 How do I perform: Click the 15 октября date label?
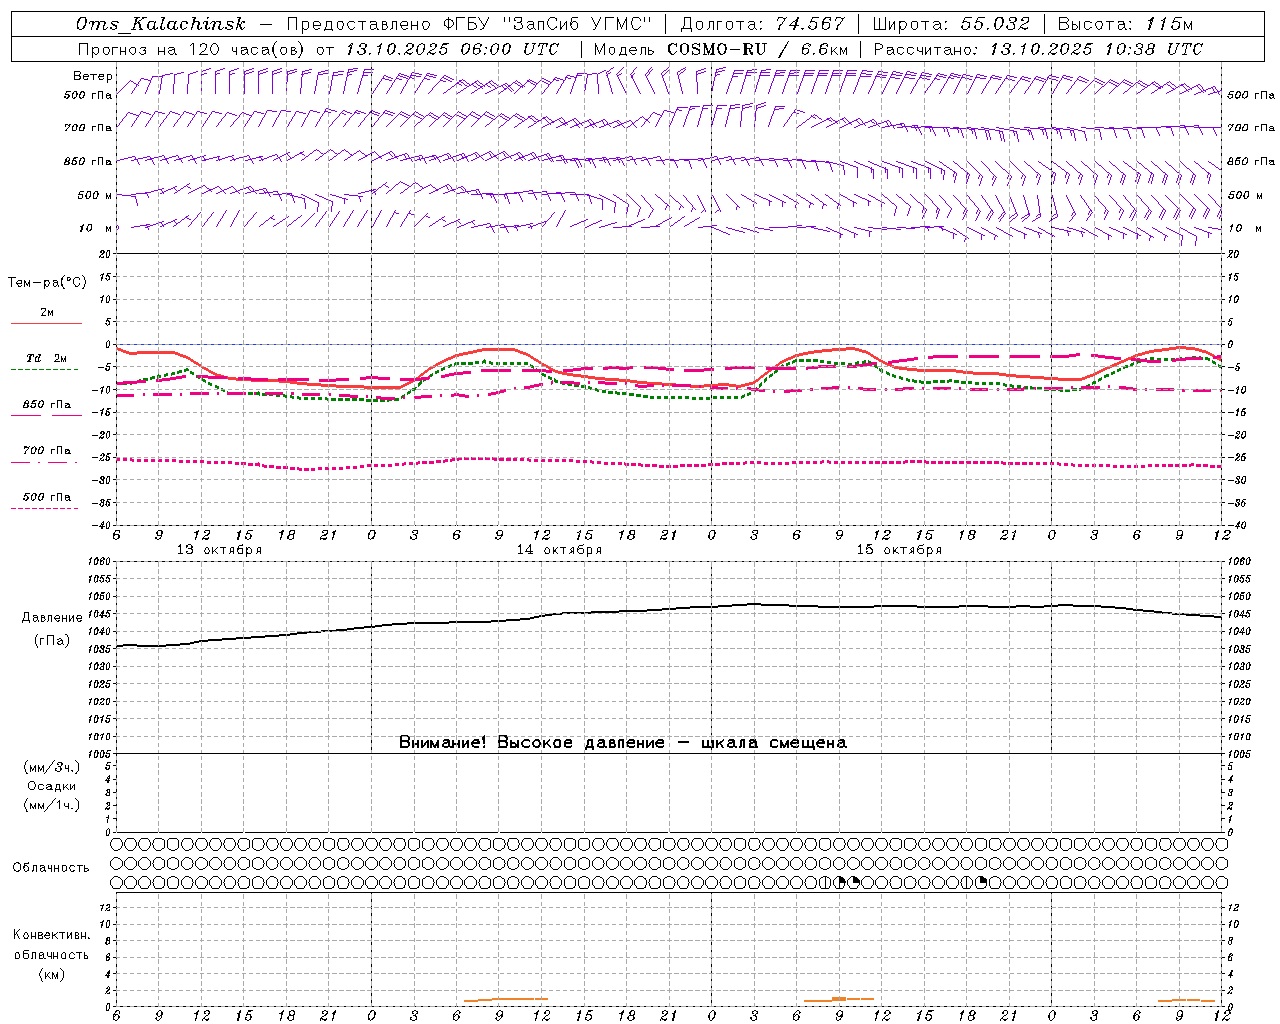tap(899, 550)
